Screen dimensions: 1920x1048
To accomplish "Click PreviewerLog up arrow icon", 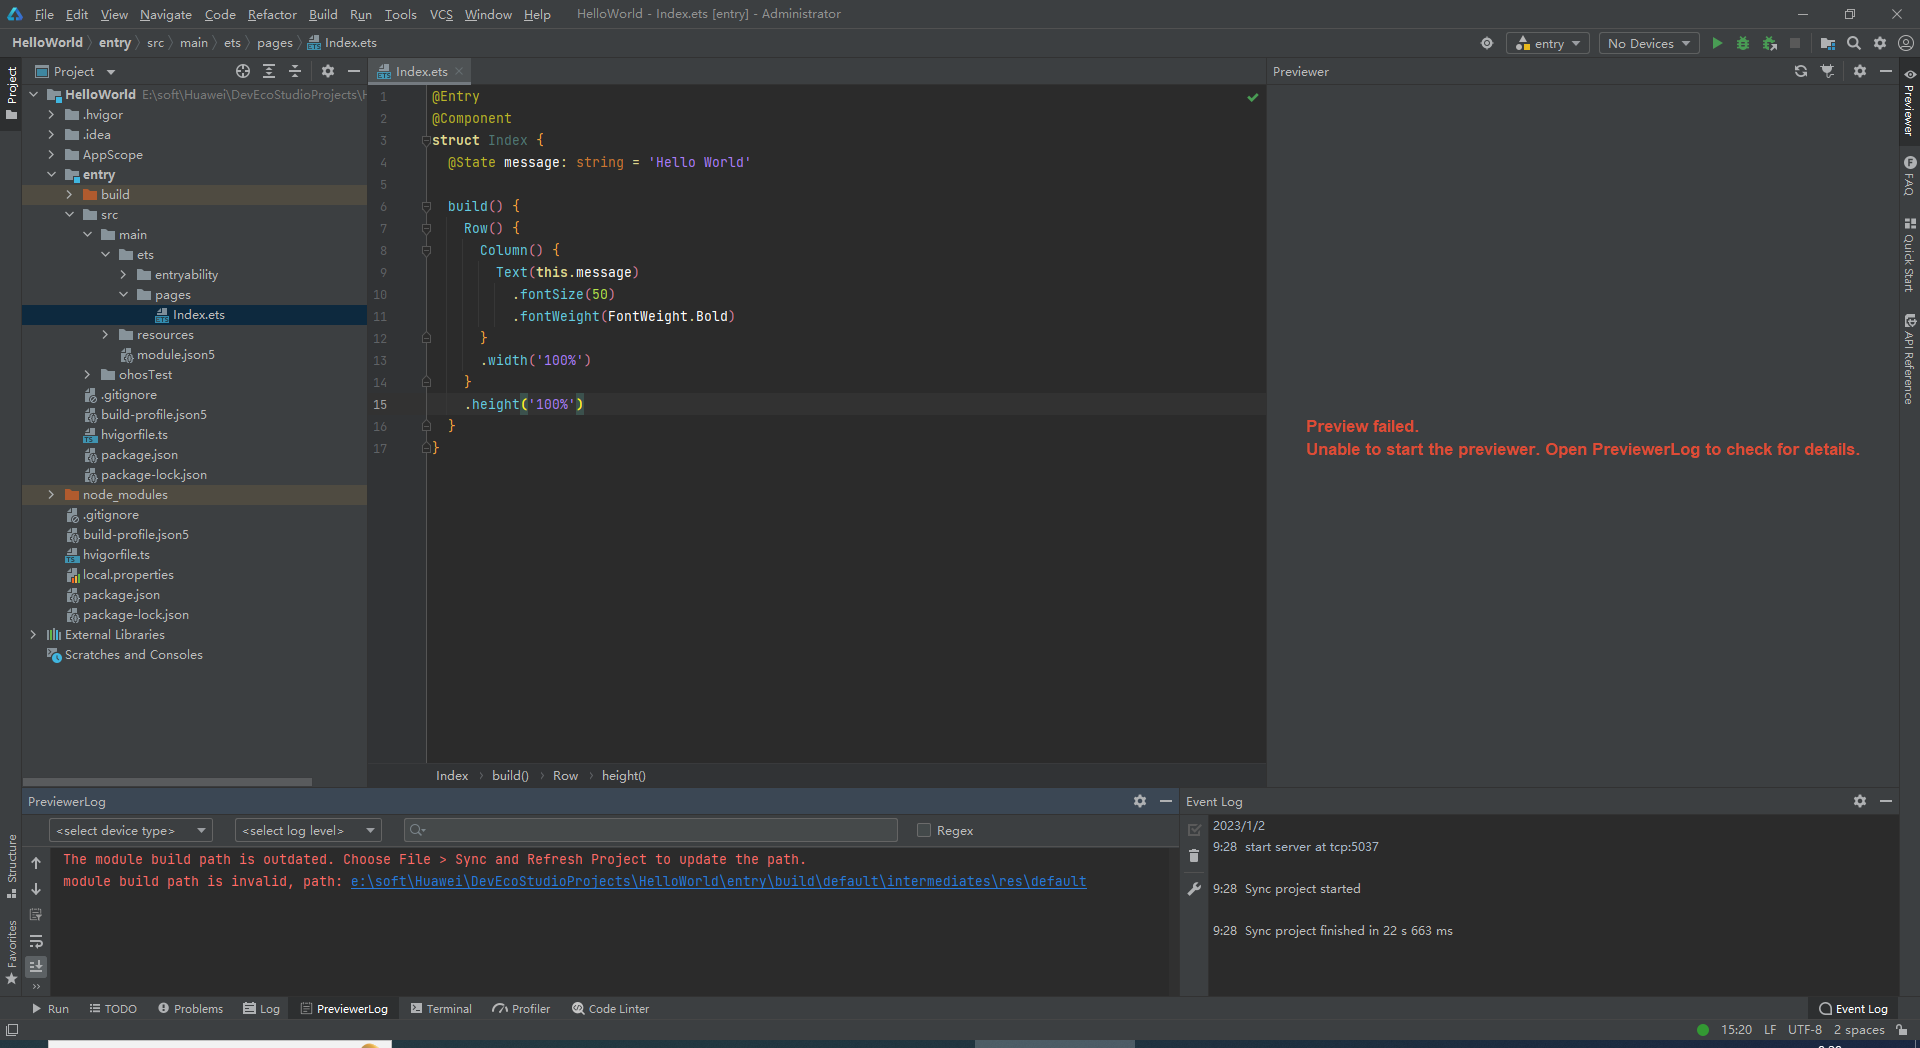I will click(36, 862).
